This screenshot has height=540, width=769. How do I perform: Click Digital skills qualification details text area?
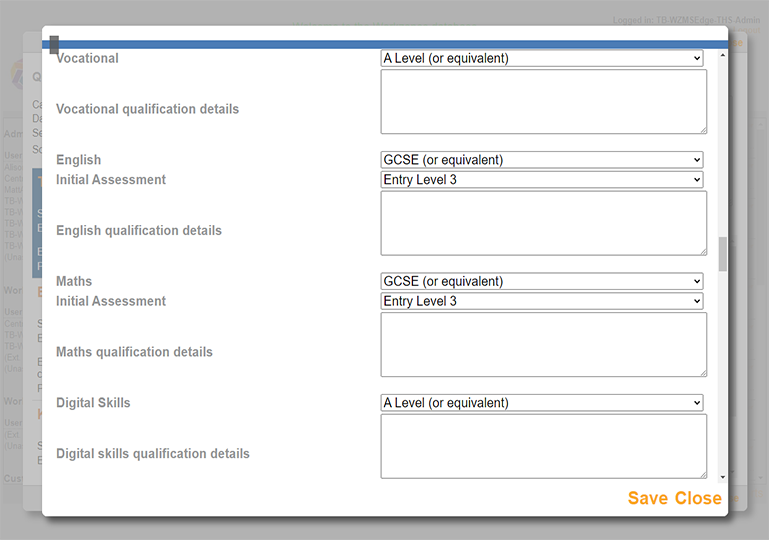pyautogui.click(x=544, y=446)
